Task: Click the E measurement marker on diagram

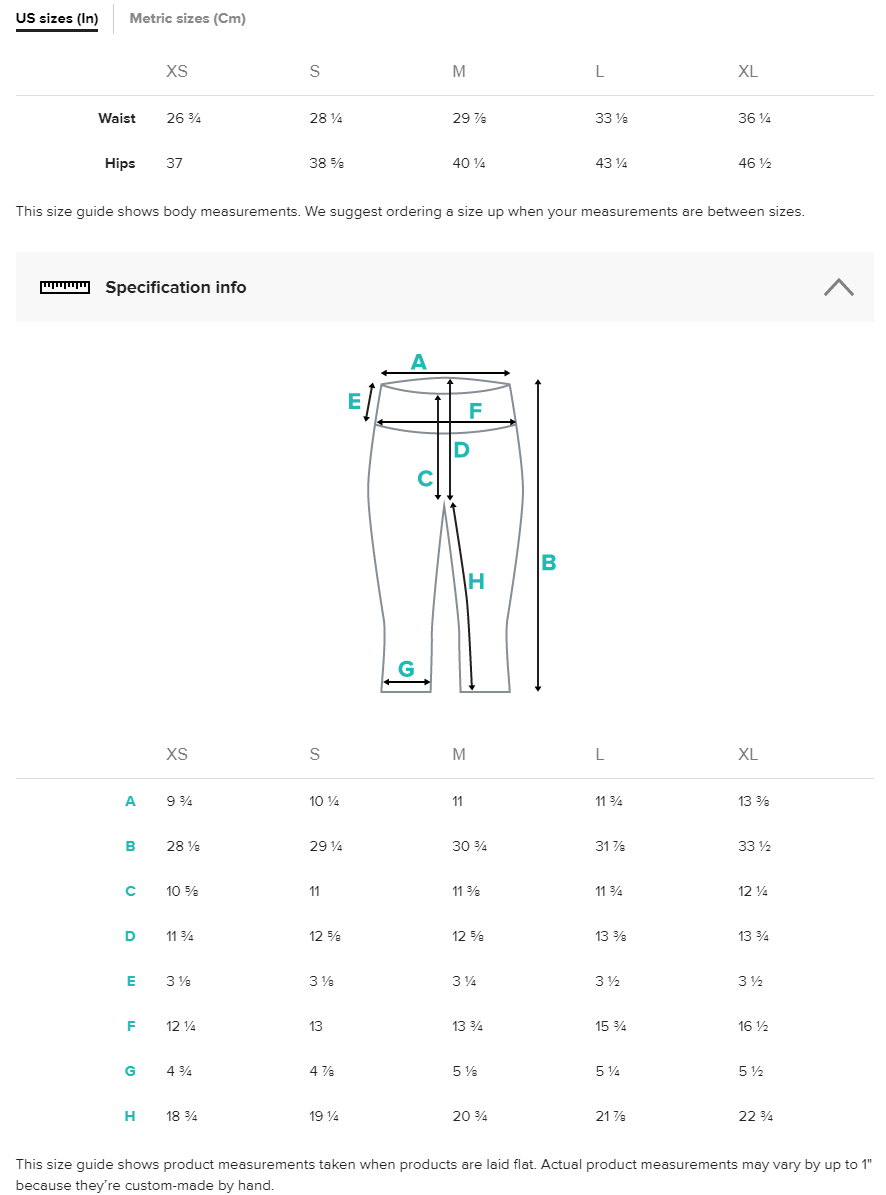Action: pyautogui.click(x=353, y=402)
